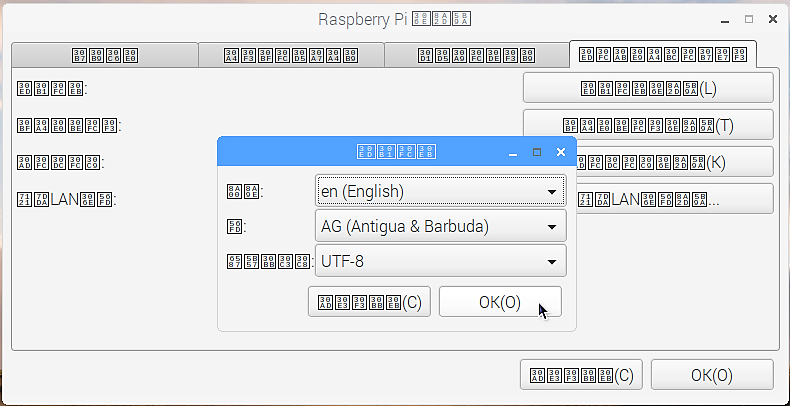
Task: Open timezone settings via the (T) button
Action: [648, 124]
